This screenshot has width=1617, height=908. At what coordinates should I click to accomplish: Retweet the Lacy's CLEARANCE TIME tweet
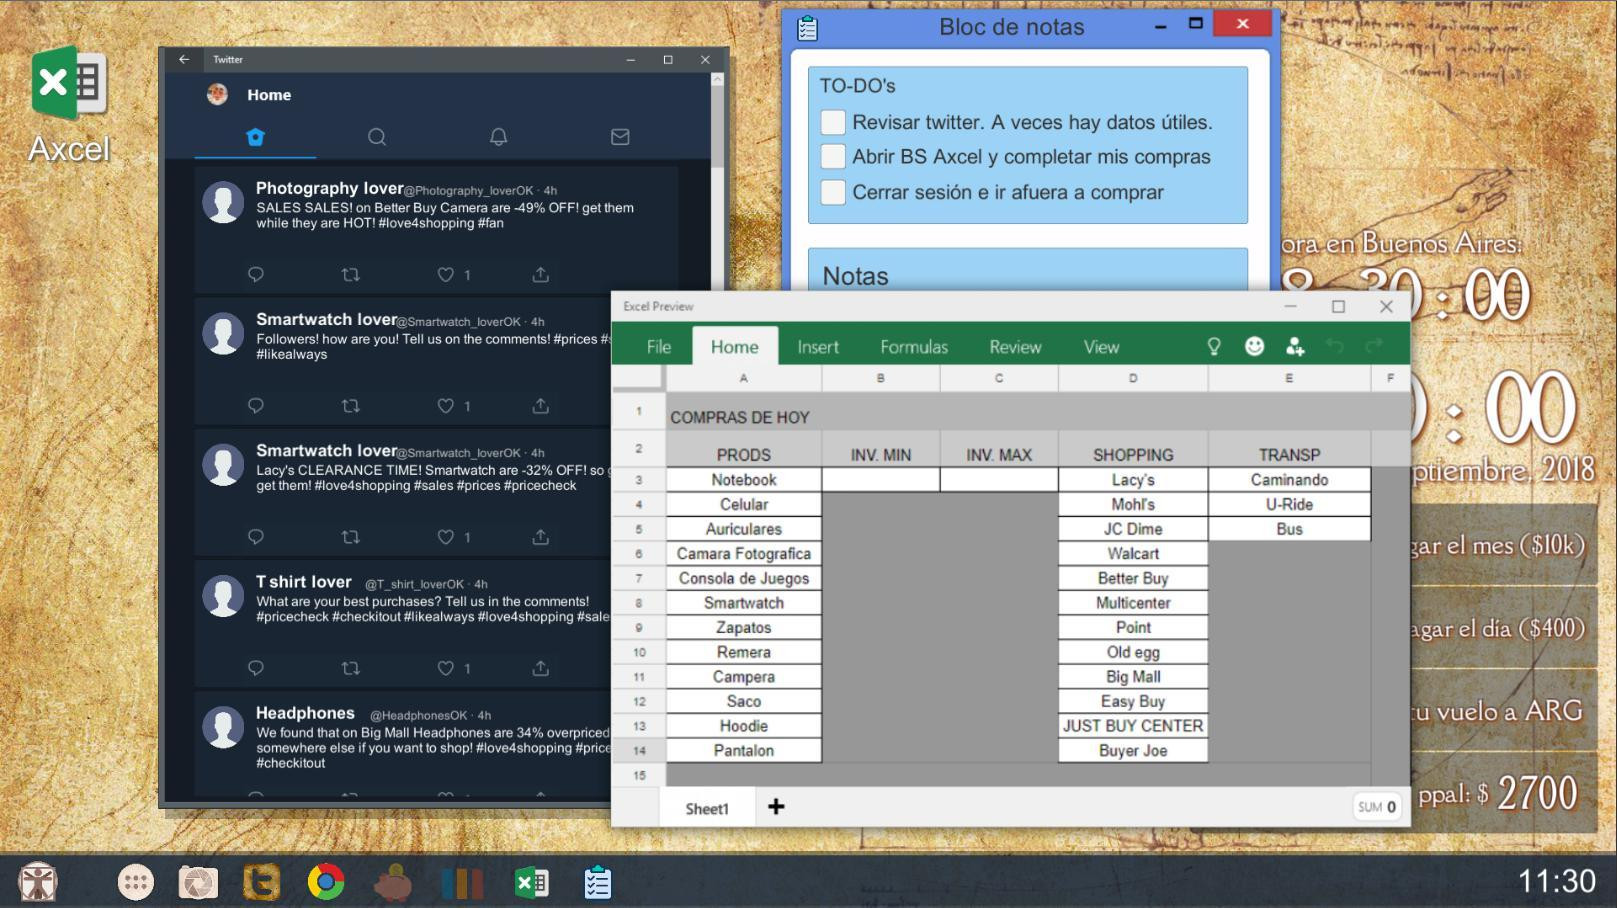coord(350,537)
